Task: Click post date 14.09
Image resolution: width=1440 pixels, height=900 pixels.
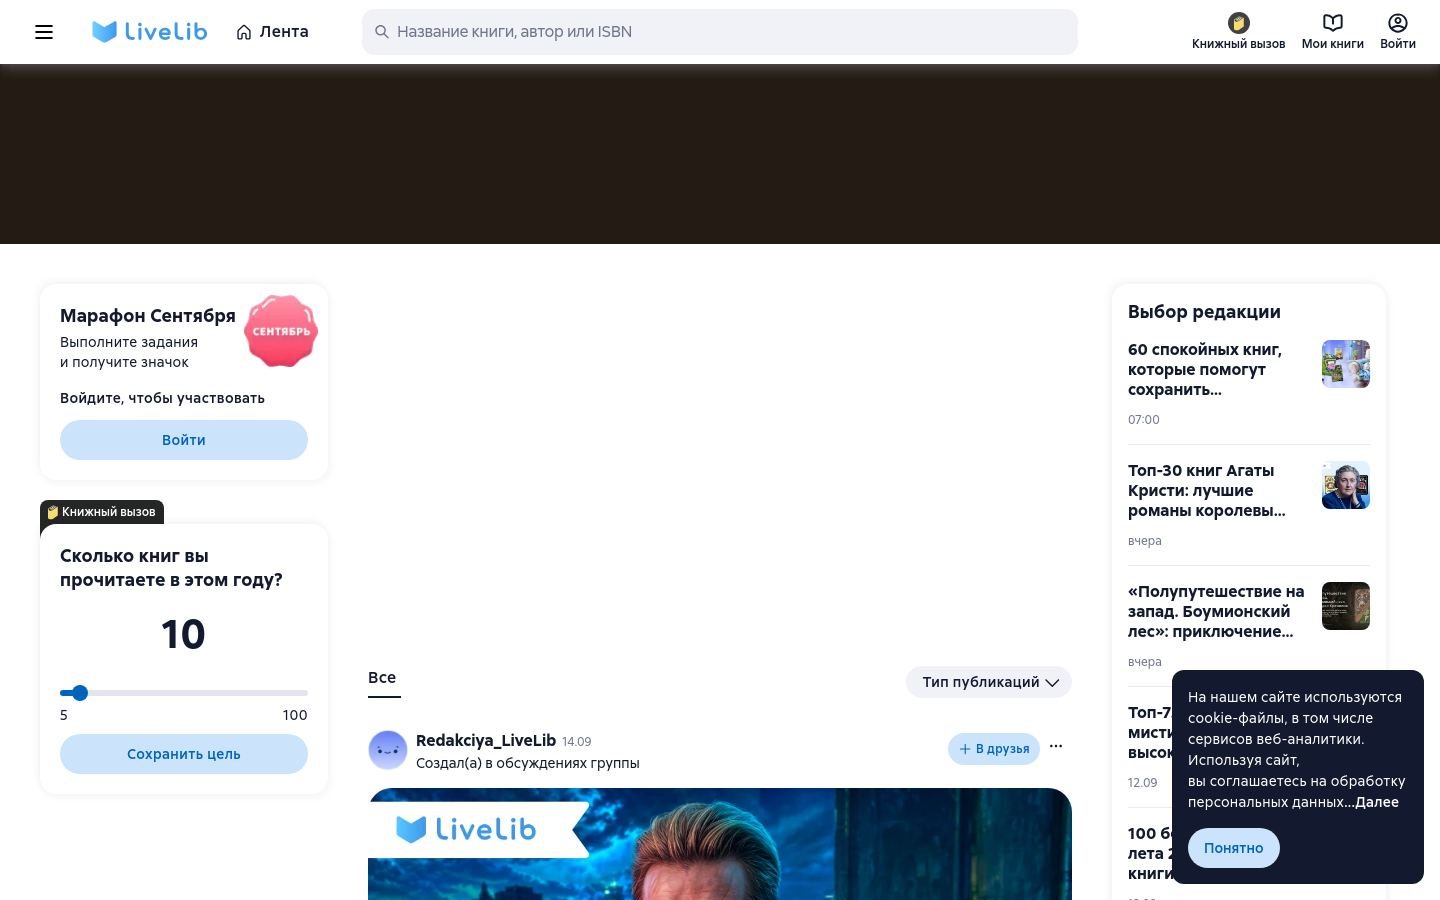Action: point(576,742)
